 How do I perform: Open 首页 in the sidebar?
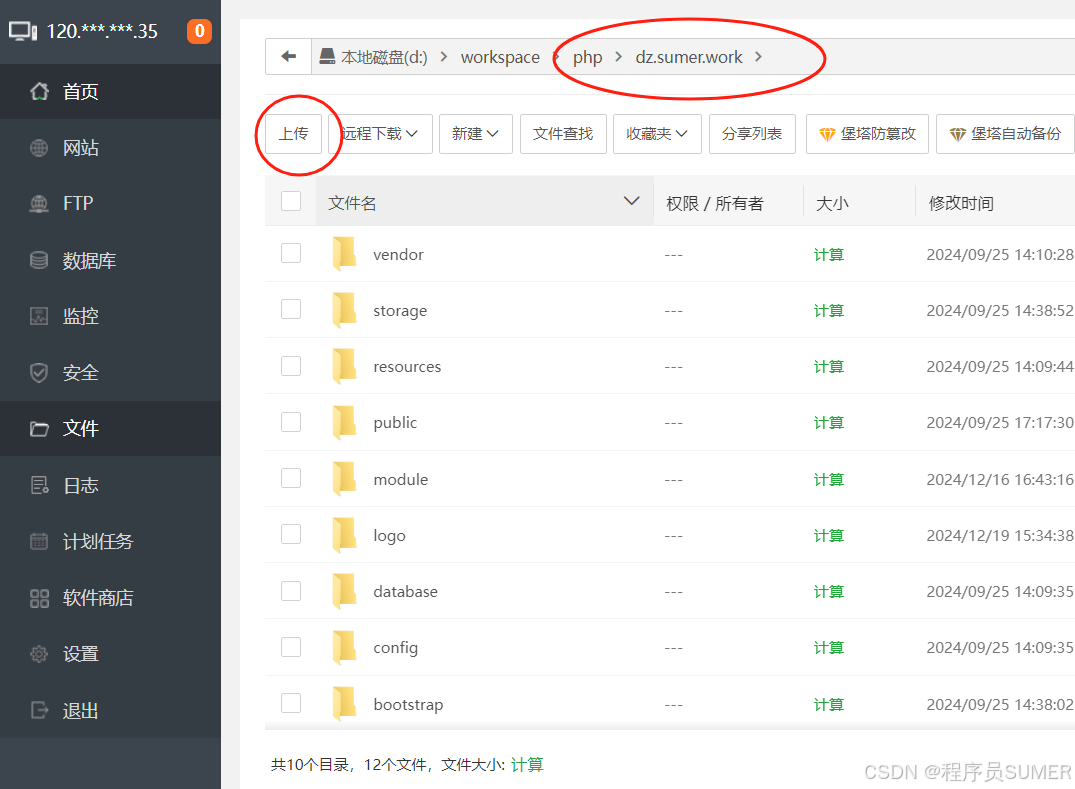pos(110,91)
